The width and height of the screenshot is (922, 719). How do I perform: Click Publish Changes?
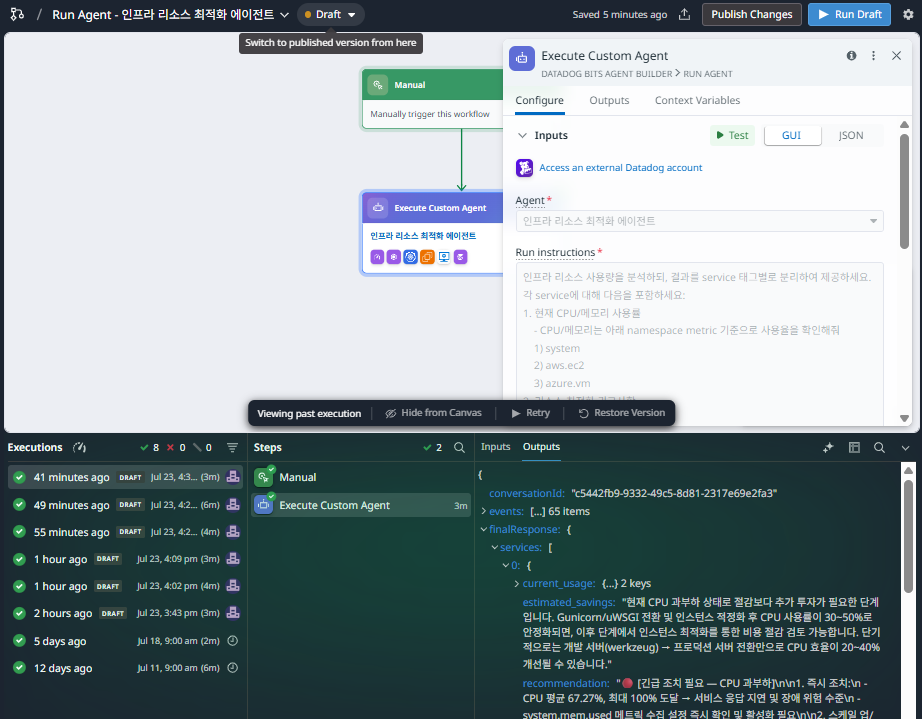coord(751,14)
